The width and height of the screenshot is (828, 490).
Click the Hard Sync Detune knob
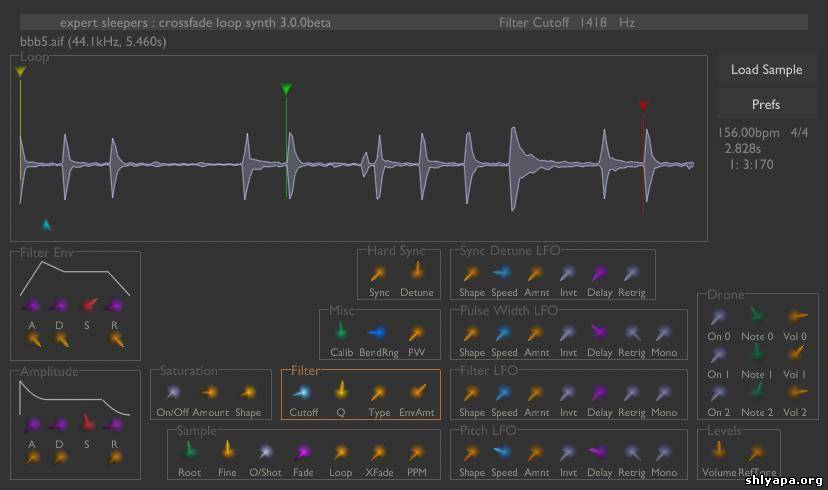[416, 272]
